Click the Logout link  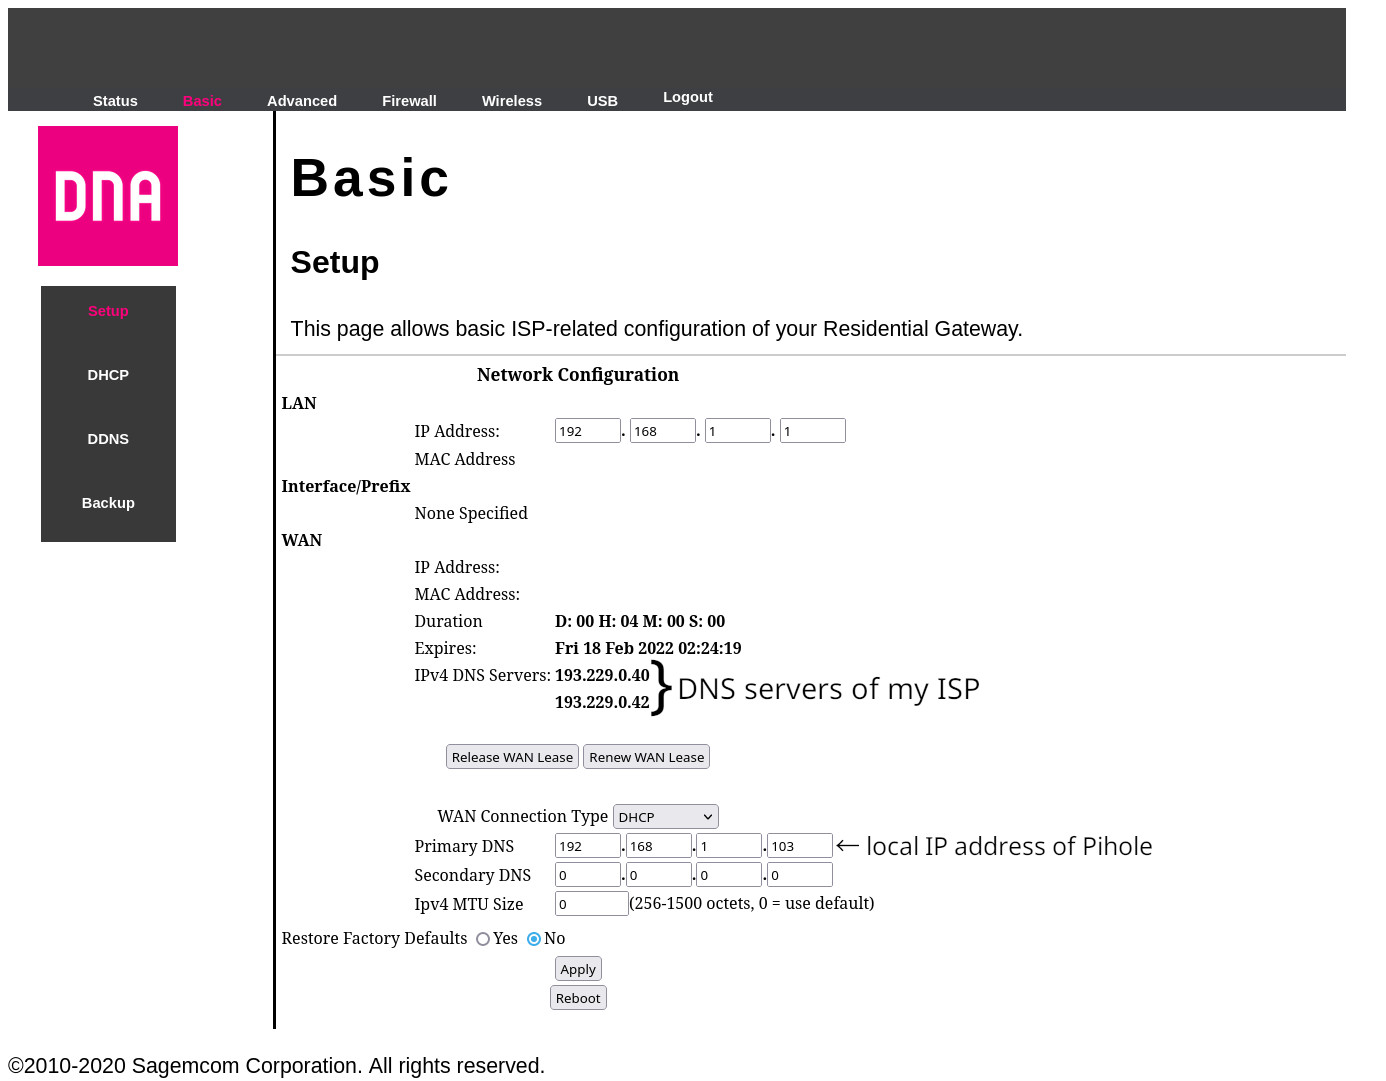point(688,97)
